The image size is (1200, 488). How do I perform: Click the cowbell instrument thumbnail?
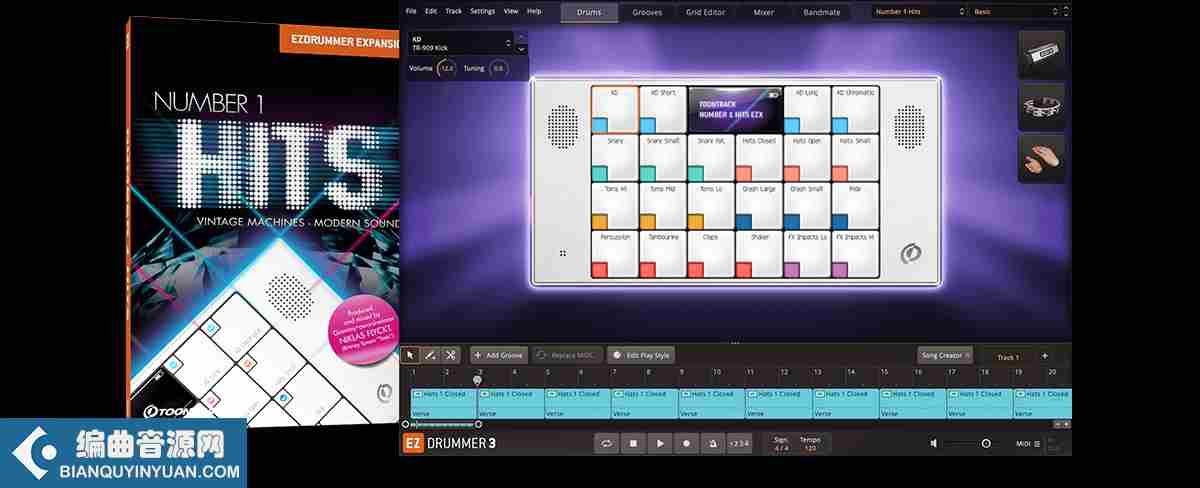tap(1041, 54)
